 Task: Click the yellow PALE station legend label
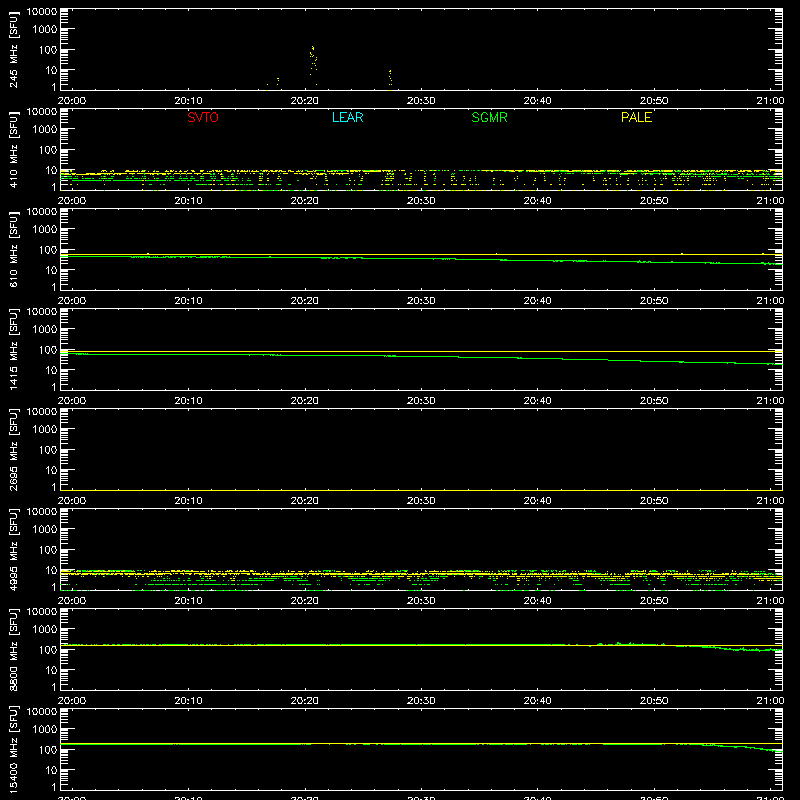[636, 117]
